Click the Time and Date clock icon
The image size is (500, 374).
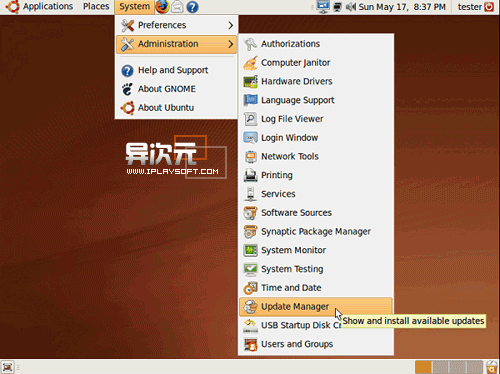click(x=250, y=288)
